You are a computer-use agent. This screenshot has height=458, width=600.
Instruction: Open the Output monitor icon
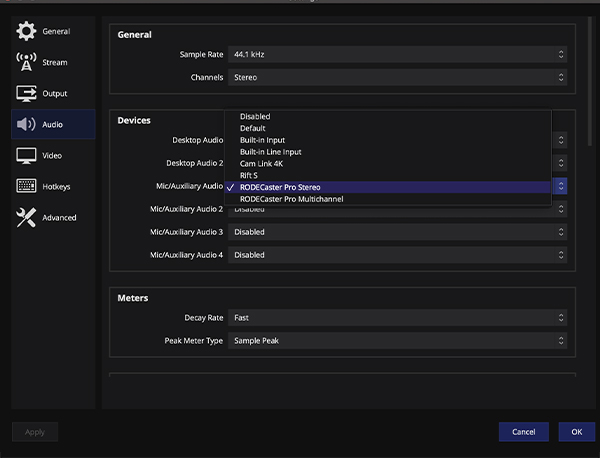[x=26, y=93]
